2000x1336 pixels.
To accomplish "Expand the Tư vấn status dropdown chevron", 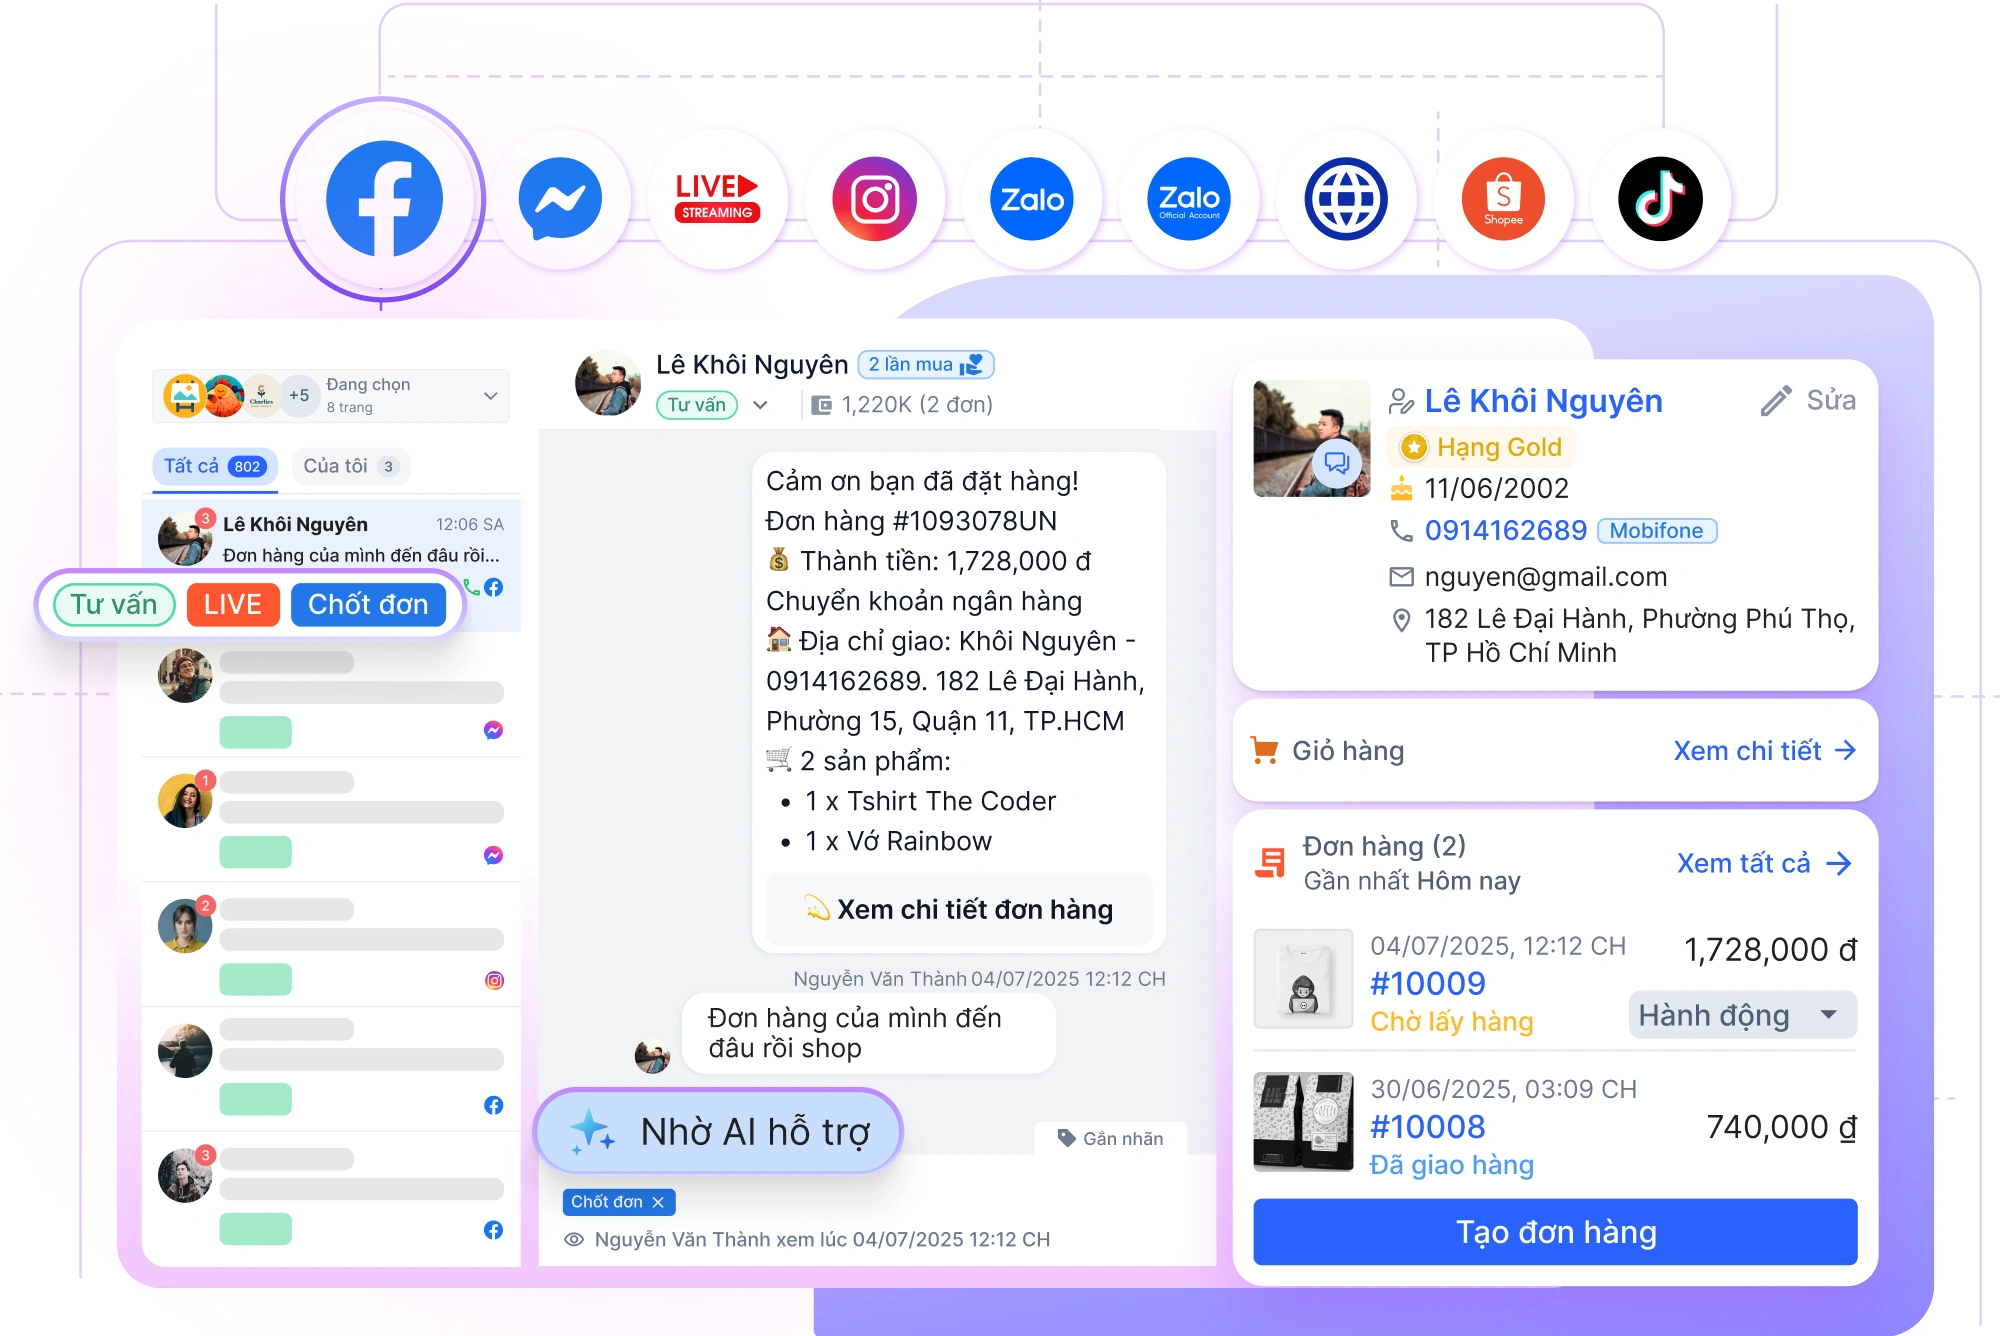I will tap(760, 405).
